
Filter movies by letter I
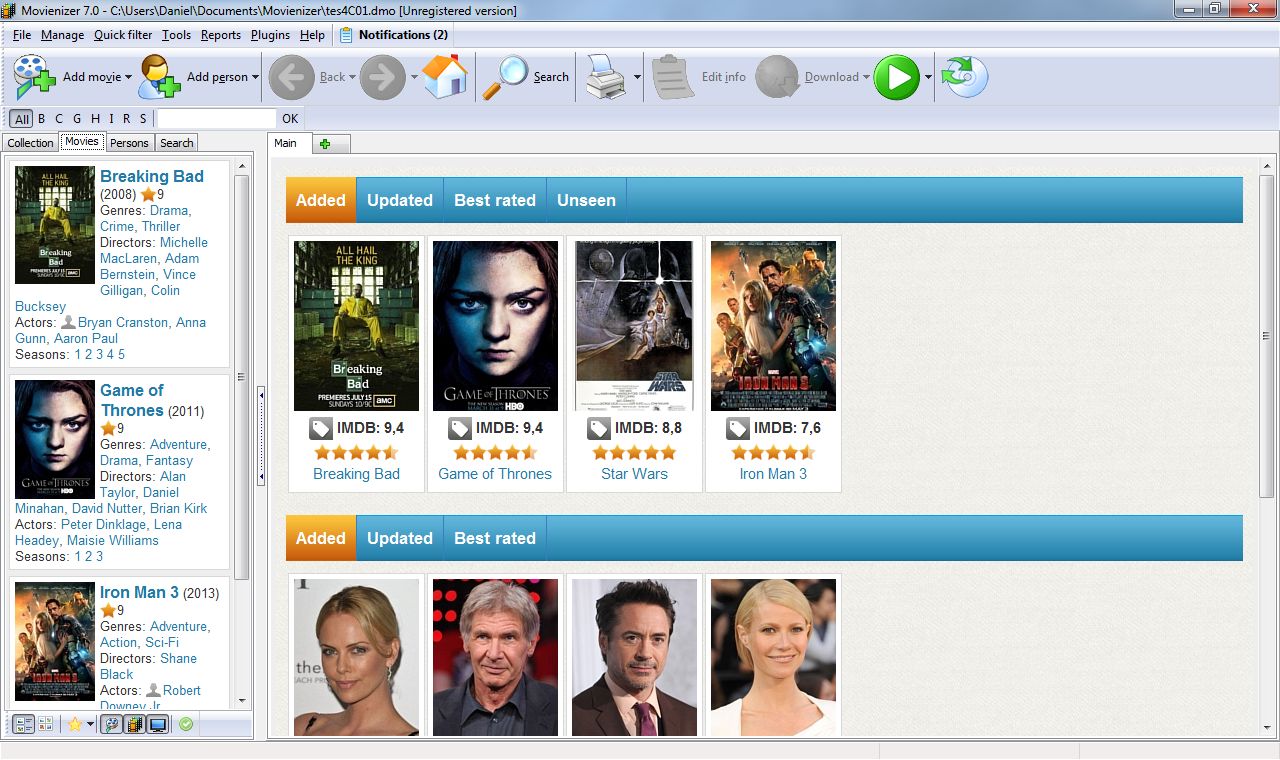(110, 119)
